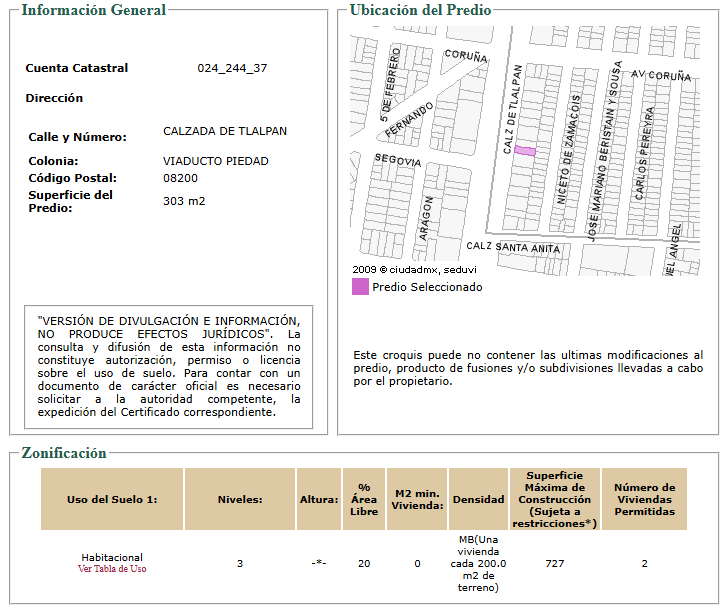This screenshot has height=610, width=725.
Task: Click the Este croquis map disclaimer text
Action: pyautogui.click(x=528, y=368)
